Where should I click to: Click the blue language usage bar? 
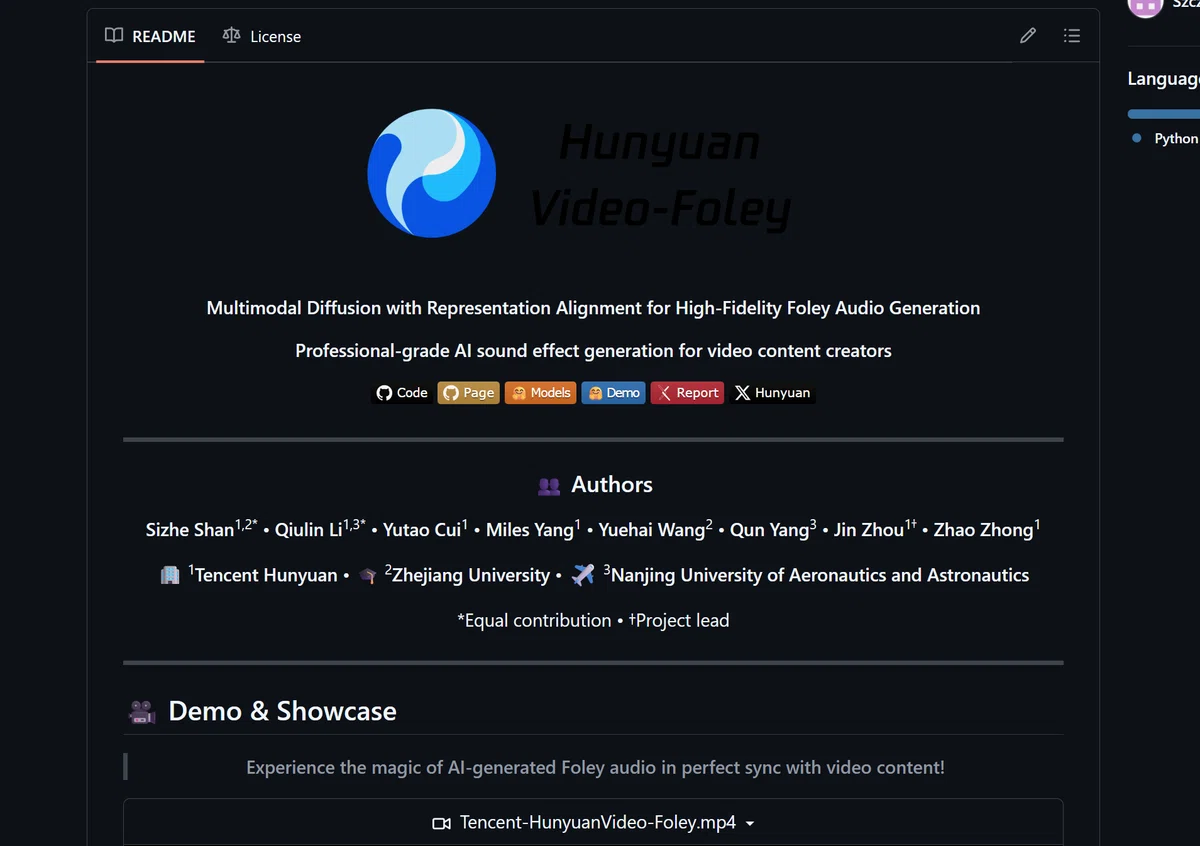coord(1164,114)
